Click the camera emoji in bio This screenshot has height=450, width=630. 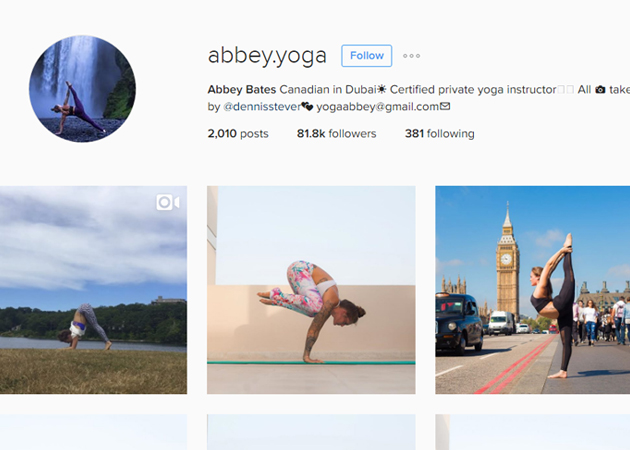click(600, 90)
